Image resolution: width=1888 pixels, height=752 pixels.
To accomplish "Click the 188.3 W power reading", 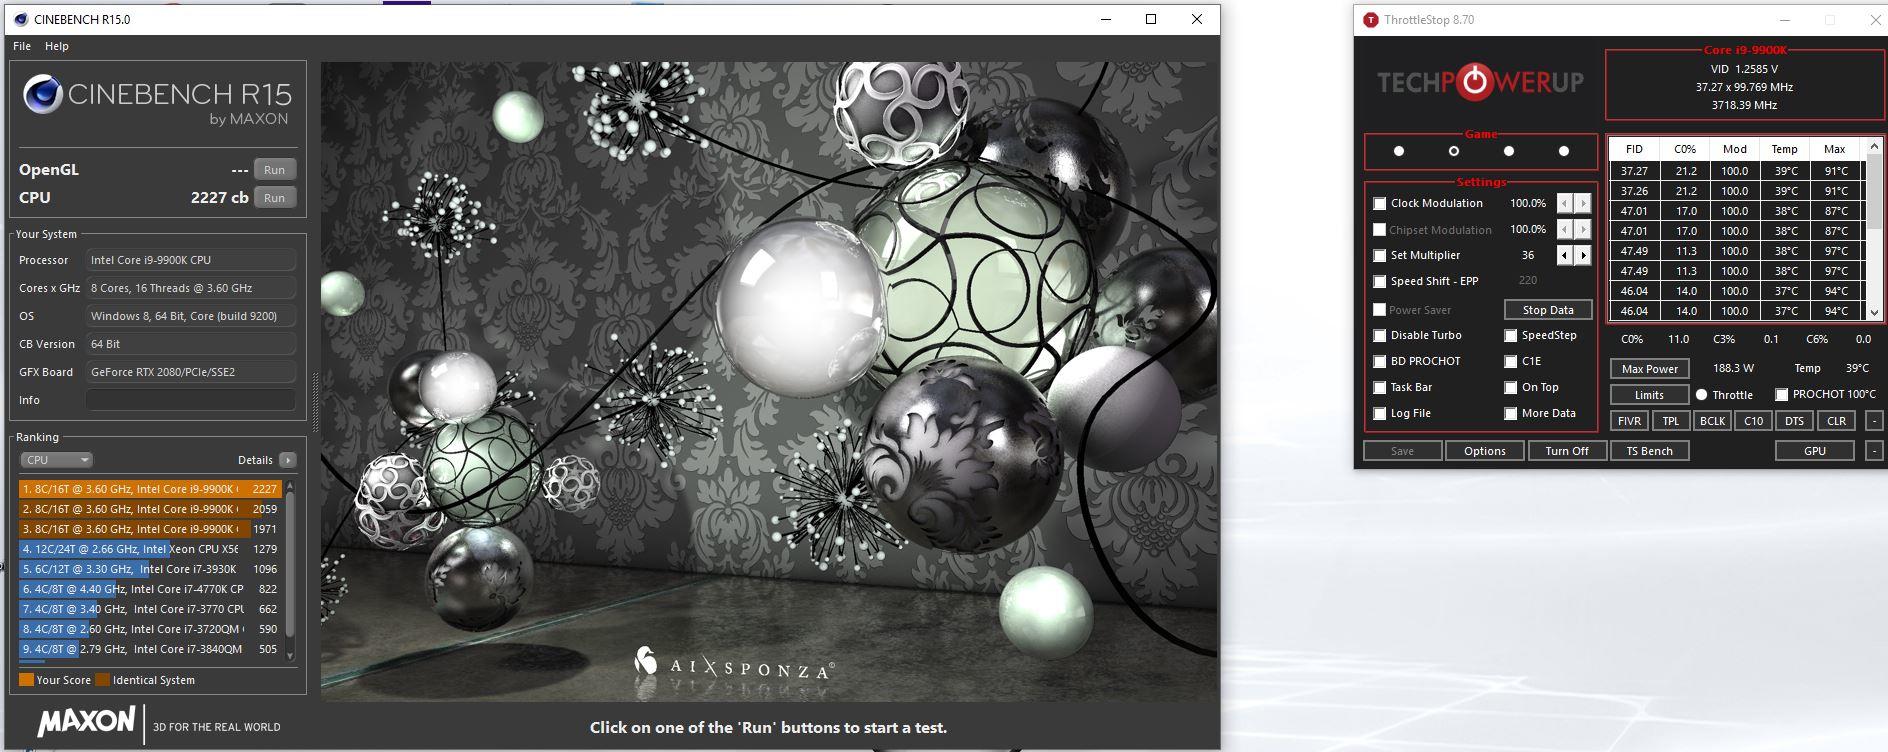I will tap(1734, 368).
